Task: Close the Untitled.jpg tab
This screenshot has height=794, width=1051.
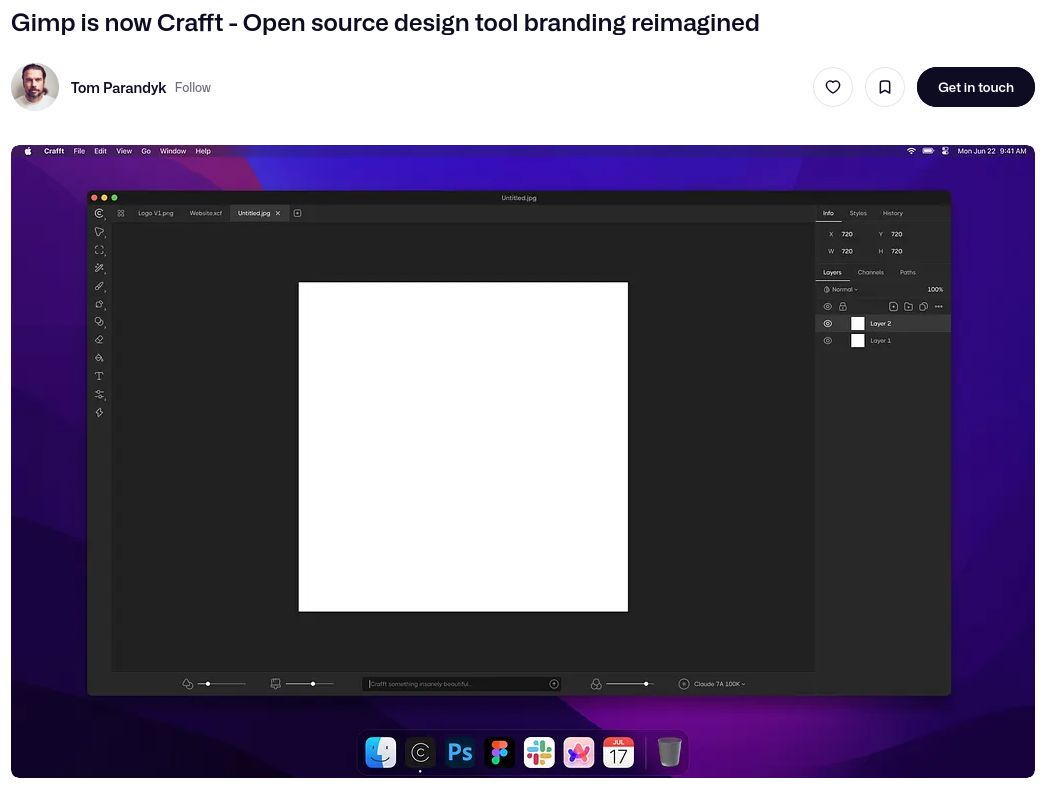Action: click(x=277, y=213)
